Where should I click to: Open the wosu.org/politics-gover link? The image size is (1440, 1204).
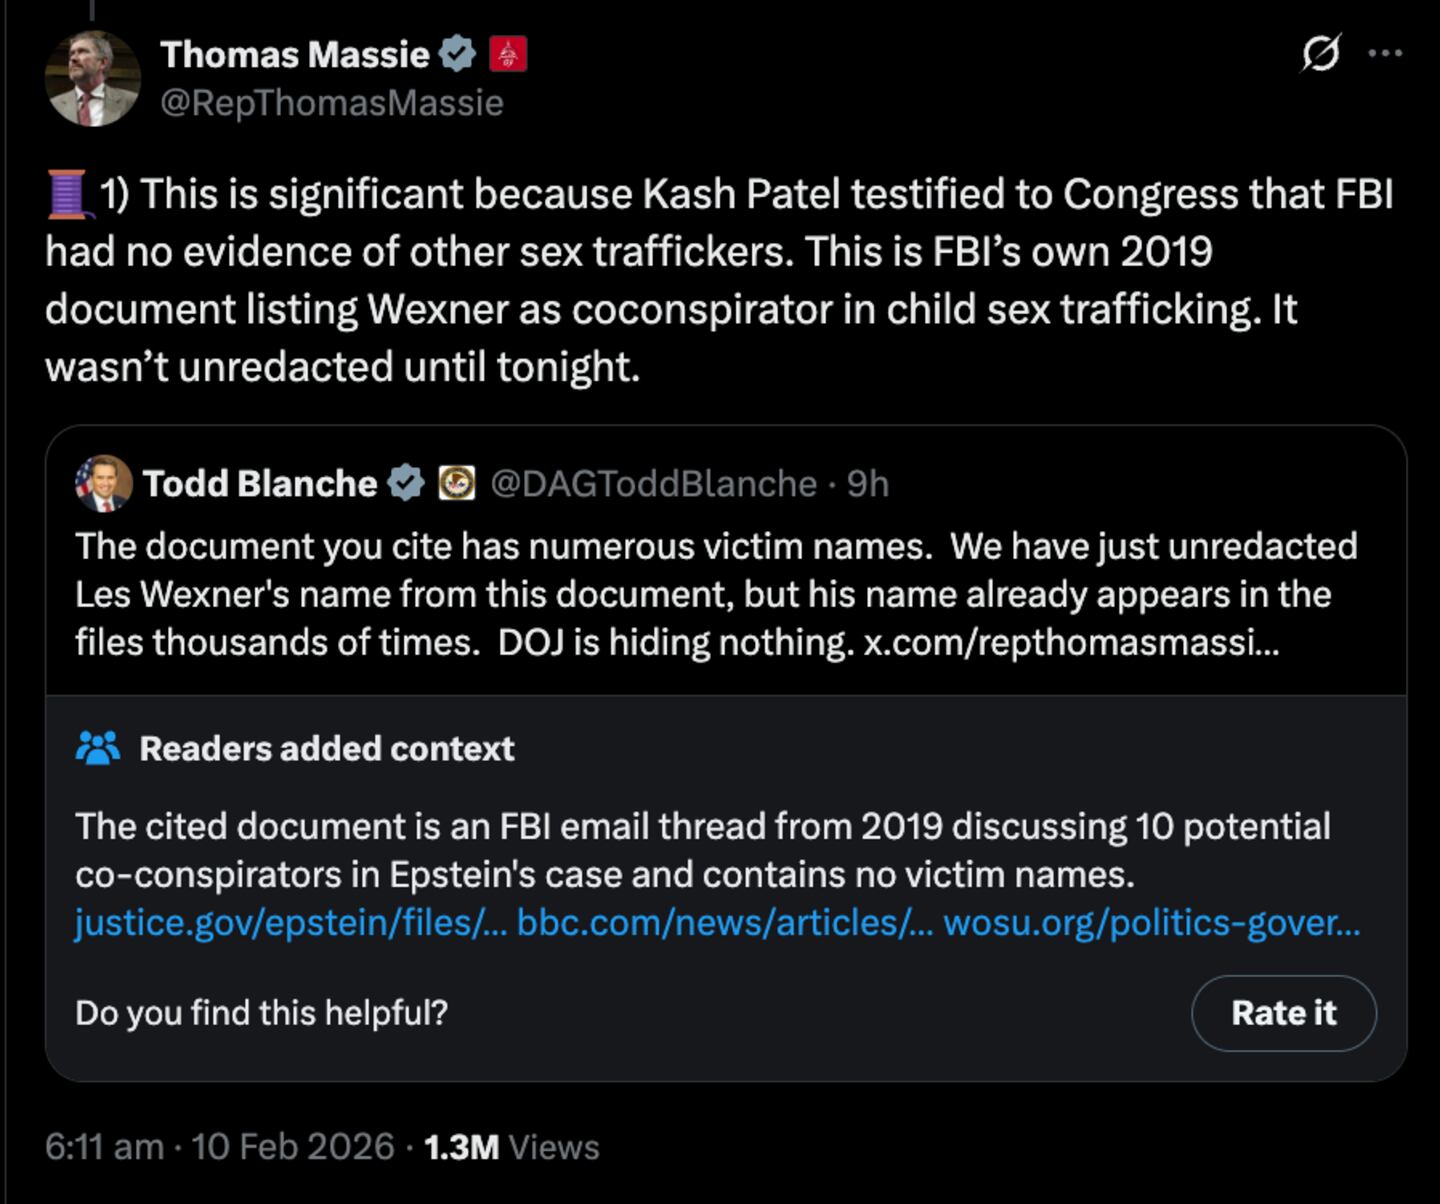coord(1152,922)
